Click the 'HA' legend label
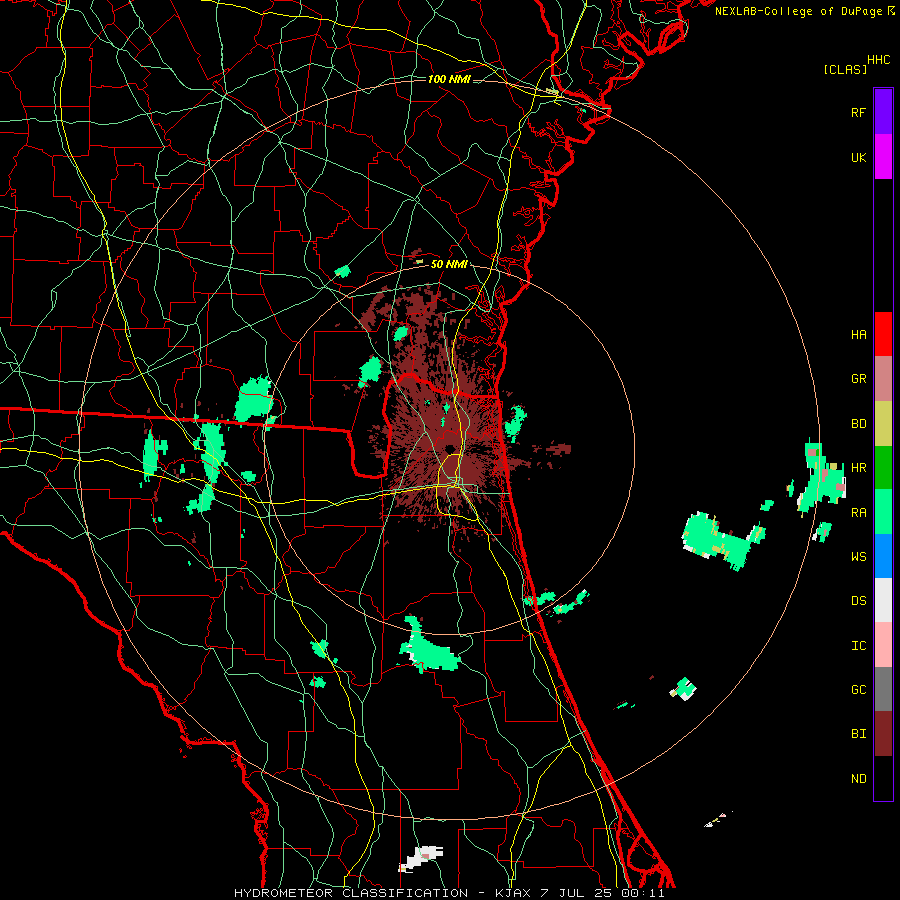The width and height of the screenshot is (900, 900). pyautogui.click(x=859, y=334)
